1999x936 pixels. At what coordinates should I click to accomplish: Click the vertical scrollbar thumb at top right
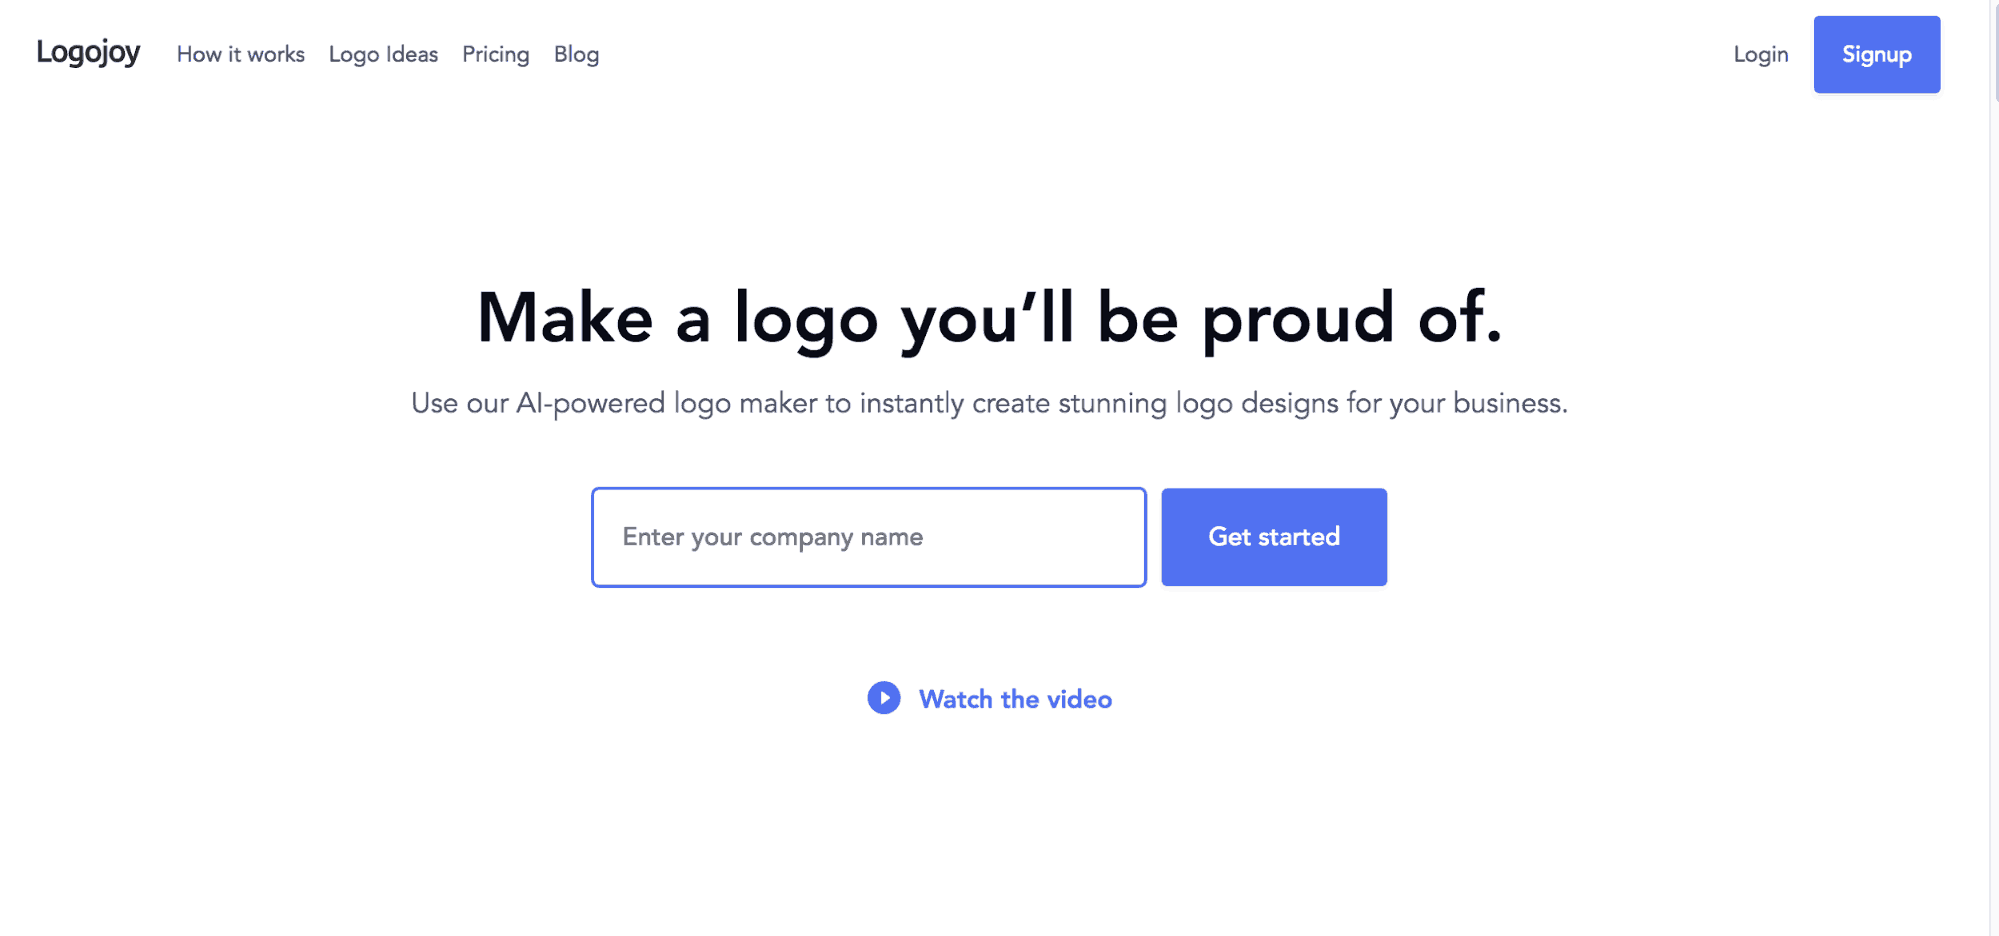point(1994,50)
